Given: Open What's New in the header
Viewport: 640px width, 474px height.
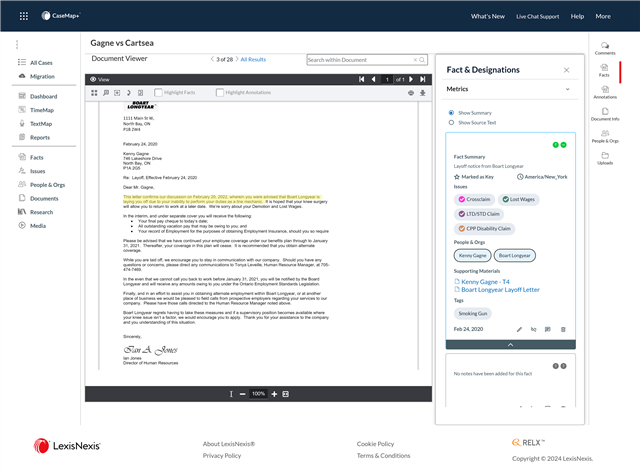Looking at the screenshot, I should [488, 16].
